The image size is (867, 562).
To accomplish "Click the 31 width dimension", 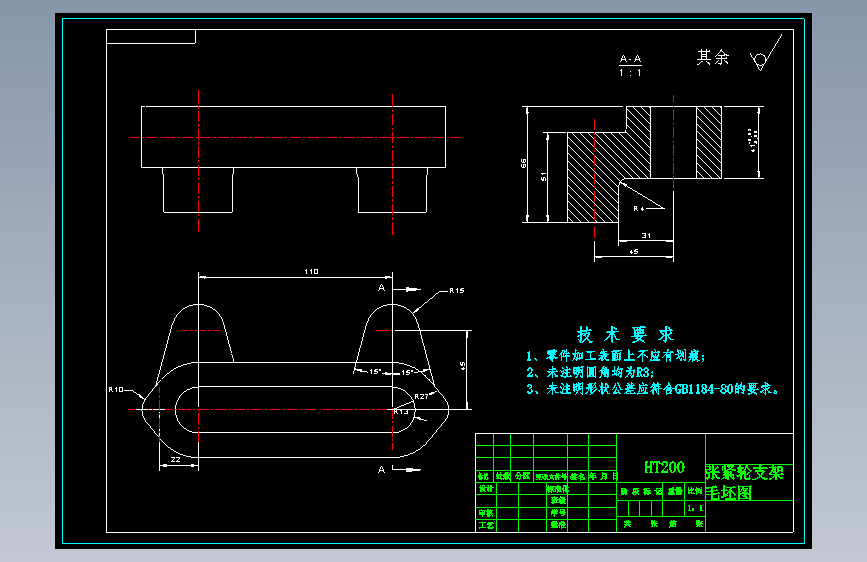I will 646,236.
